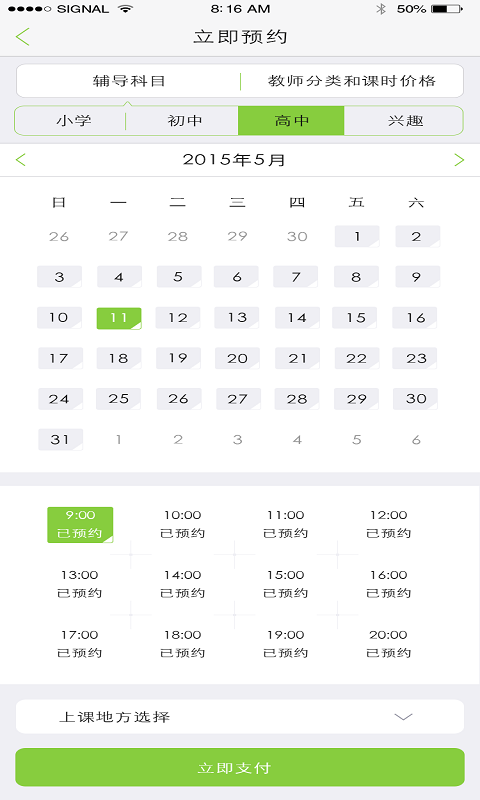Select the 初中 grade option

click(x=184, y=121)
